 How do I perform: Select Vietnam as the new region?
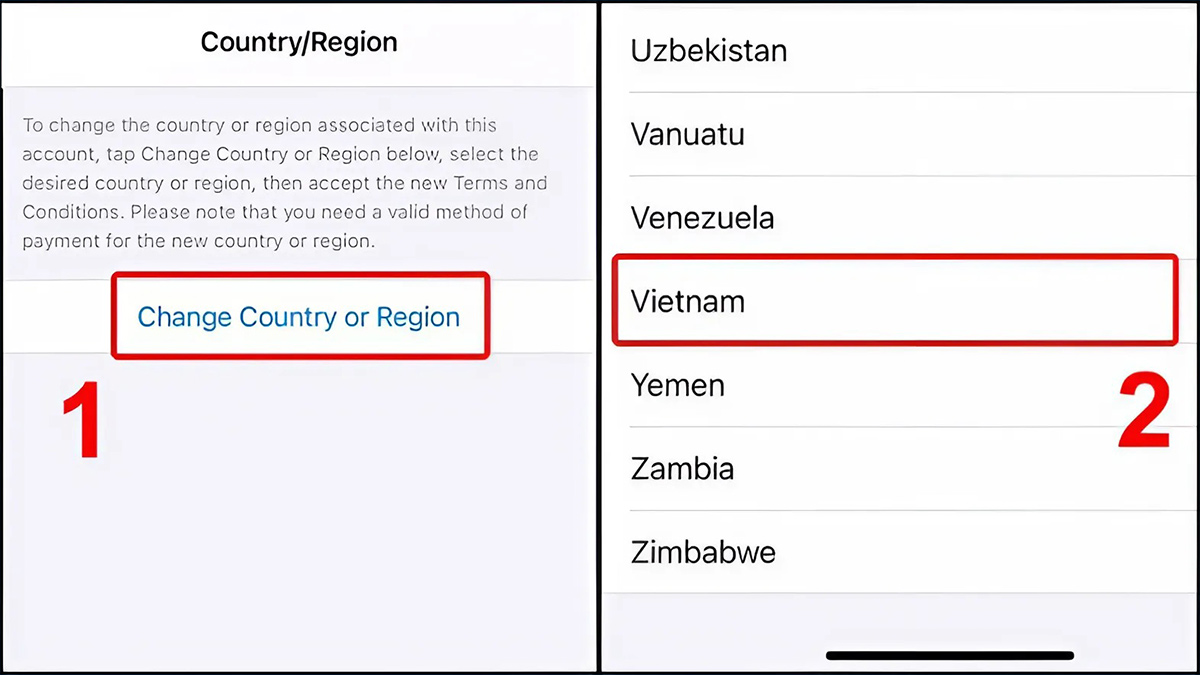pos(688,301)
